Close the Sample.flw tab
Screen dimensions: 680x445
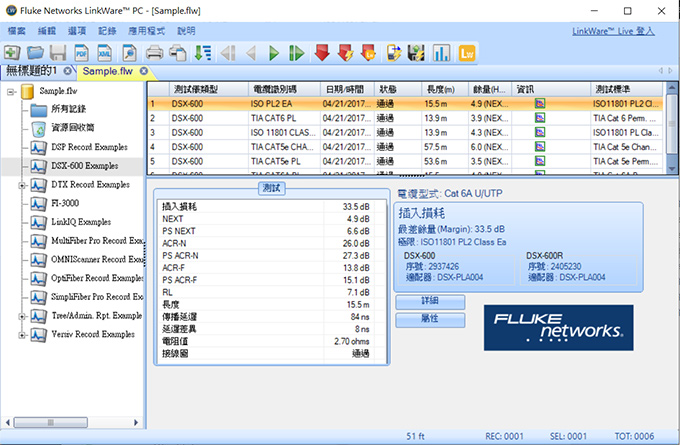(x=144, y=71)
